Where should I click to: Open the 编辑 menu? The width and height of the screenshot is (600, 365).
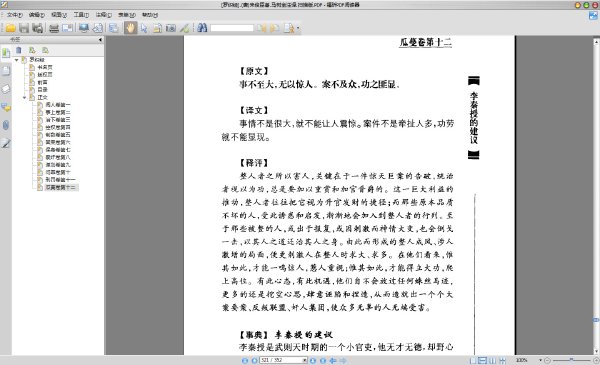tap(37, 15)
